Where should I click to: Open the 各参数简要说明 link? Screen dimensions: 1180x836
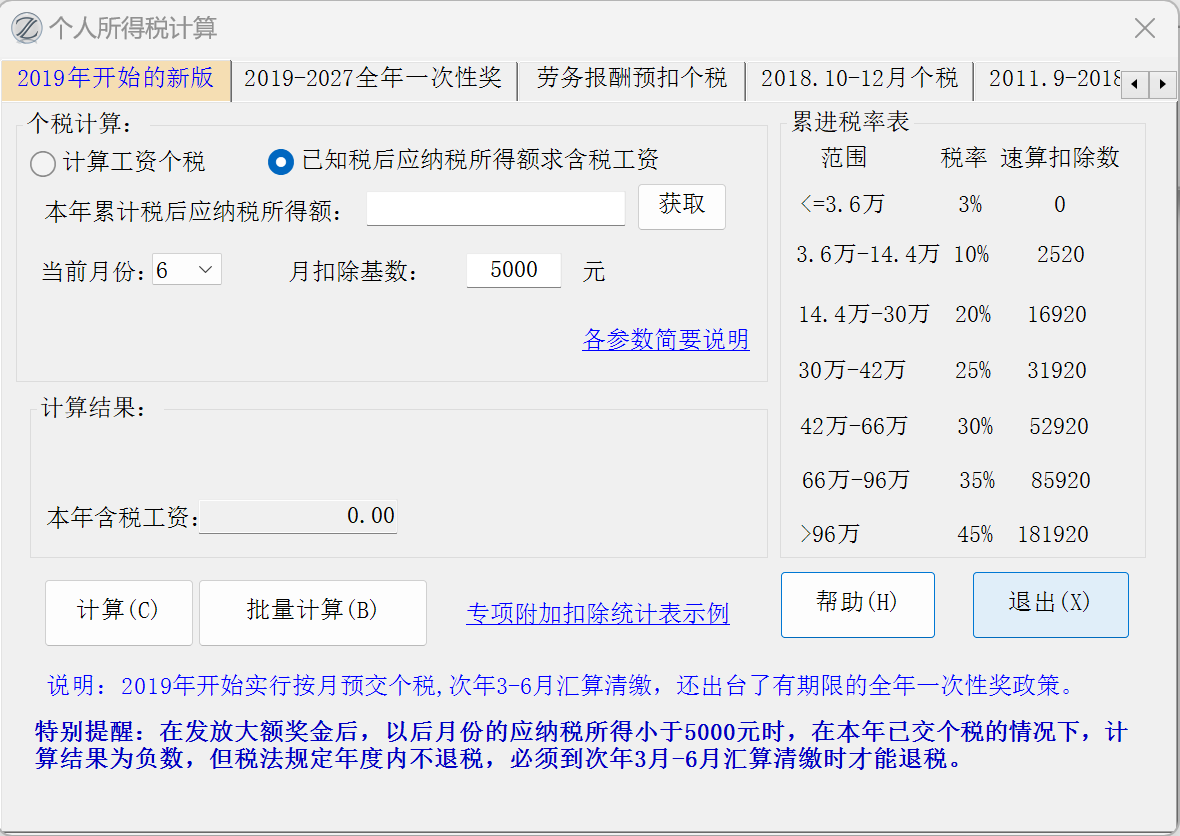click(665, 340)
